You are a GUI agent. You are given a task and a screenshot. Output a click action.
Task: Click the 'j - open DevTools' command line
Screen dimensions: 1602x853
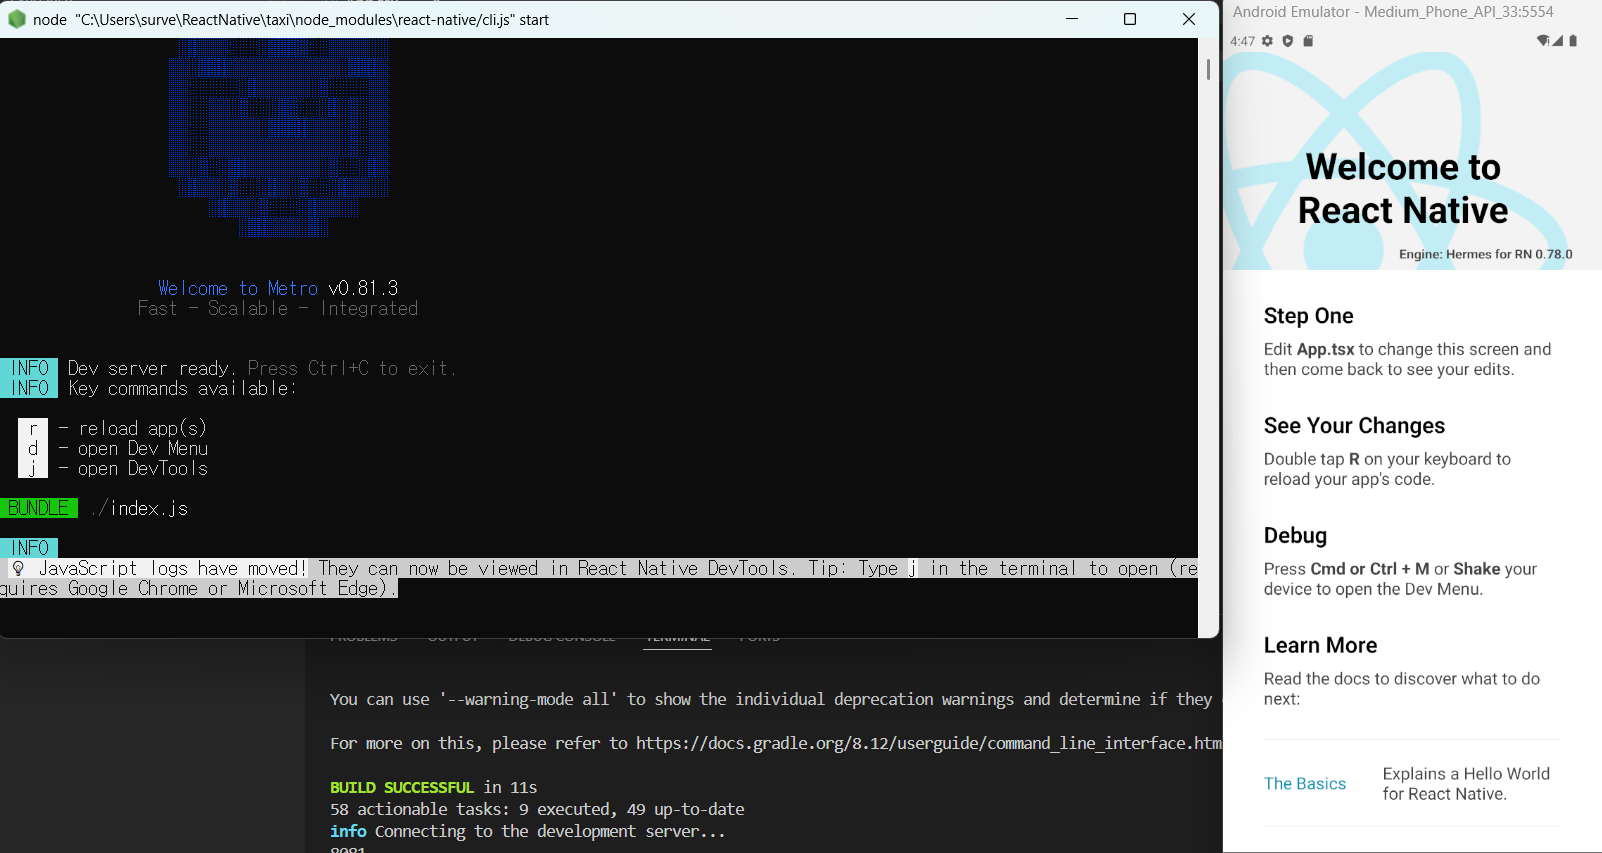[113, 468]
